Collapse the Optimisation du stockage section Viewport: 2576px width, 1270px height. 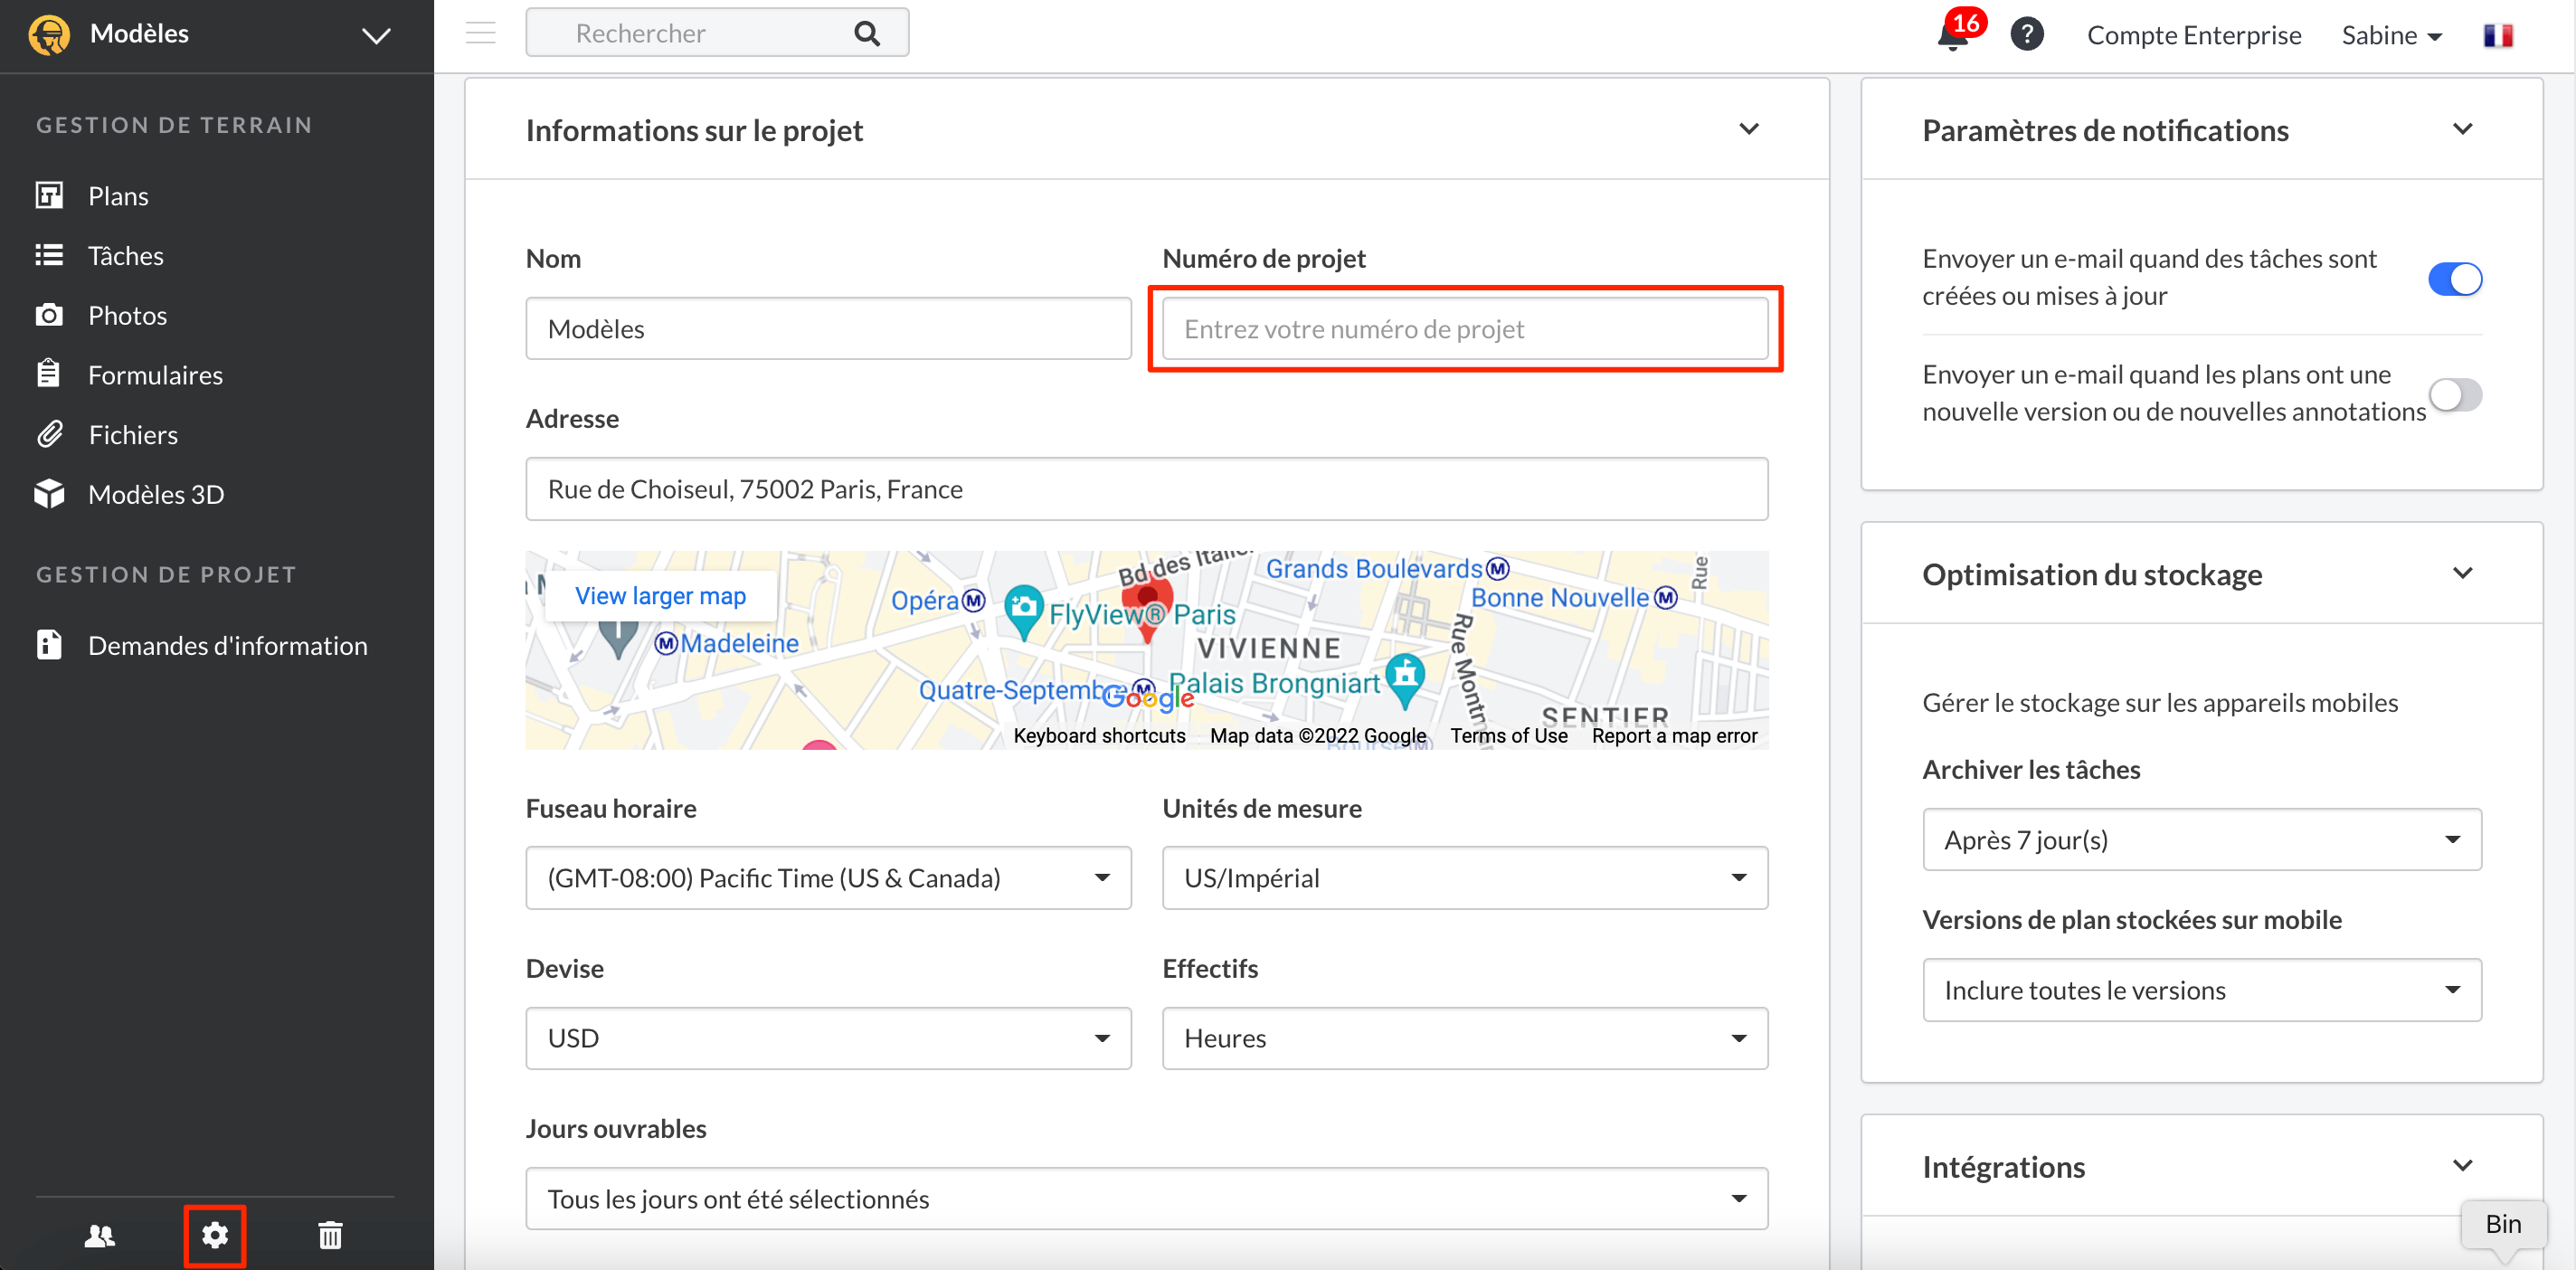[2462, 573]
